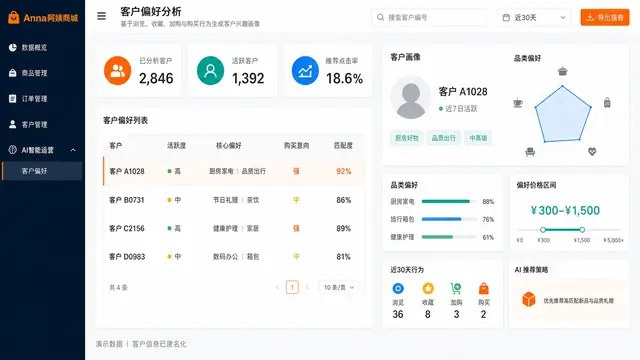Click the ¥300 price slider handle
Image resolution: width=640 pixels, height=360 pixels.
click(543, 230)
